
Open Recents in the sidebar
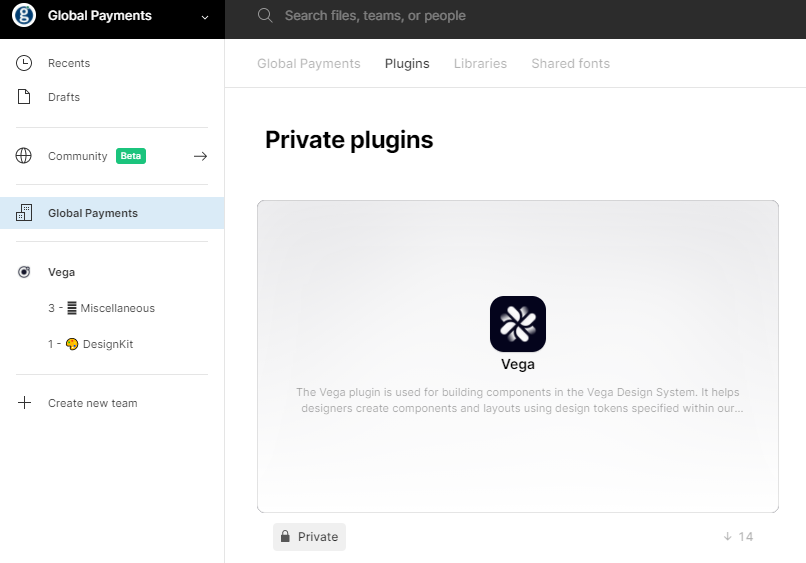click(x=69, y=63)
